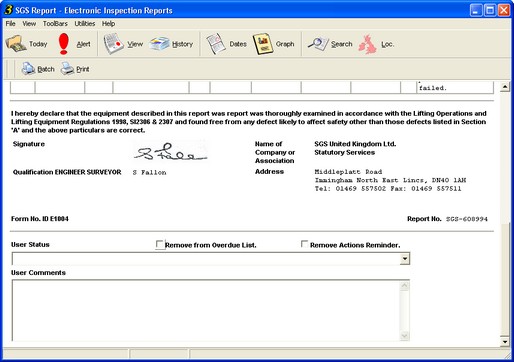
Task: Click the 'S Fallon' surveyor name
Action: 149,172
